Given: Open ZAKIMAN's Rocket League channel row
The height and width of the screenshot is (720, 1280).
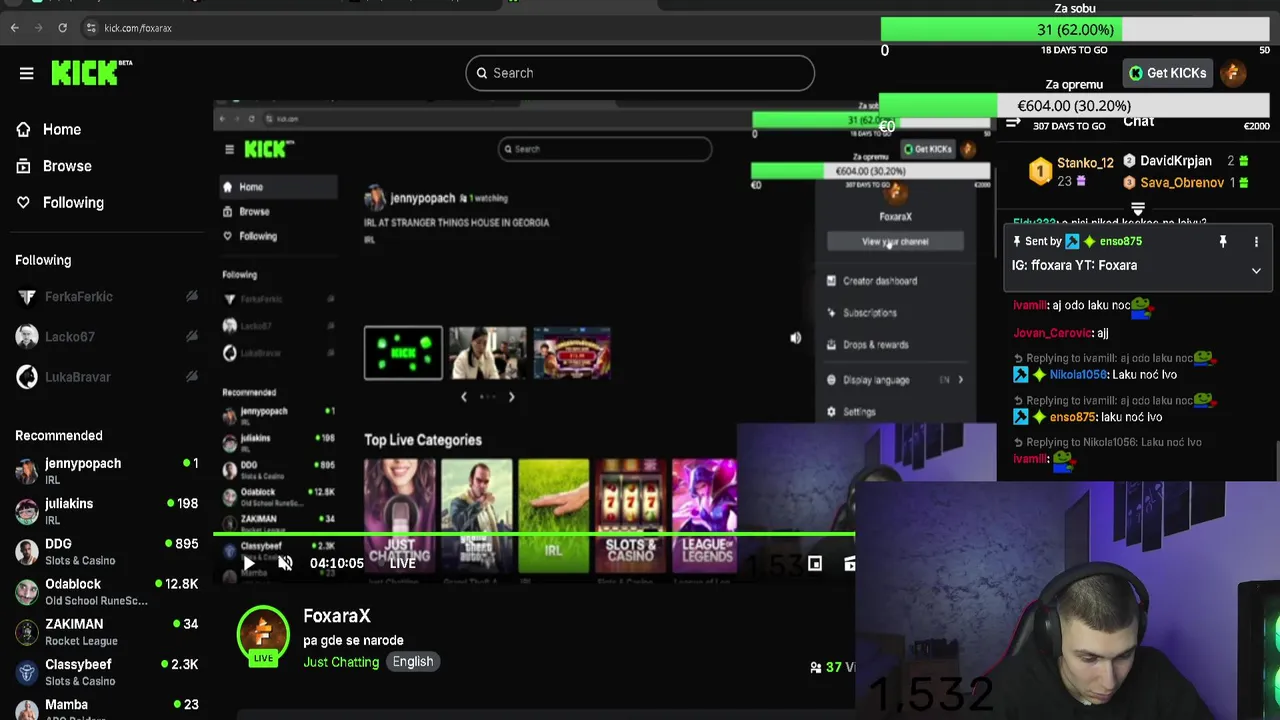Looking at the screenshot, I should tap(105, 632).
